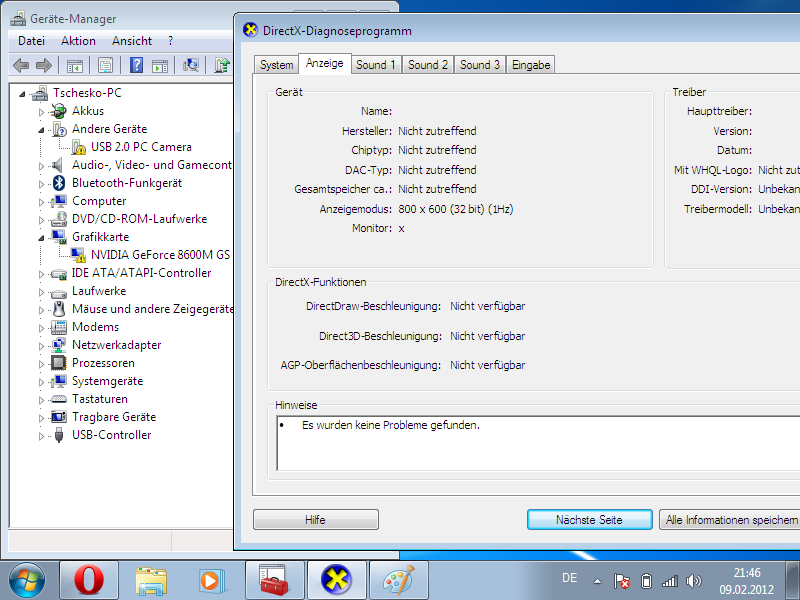Image resolution: width=800 pixels, height=600 pixels.
Task: Click the Bluetooth-Funkgerät icon
Action: pyautogui.click(x=59, y=183)
